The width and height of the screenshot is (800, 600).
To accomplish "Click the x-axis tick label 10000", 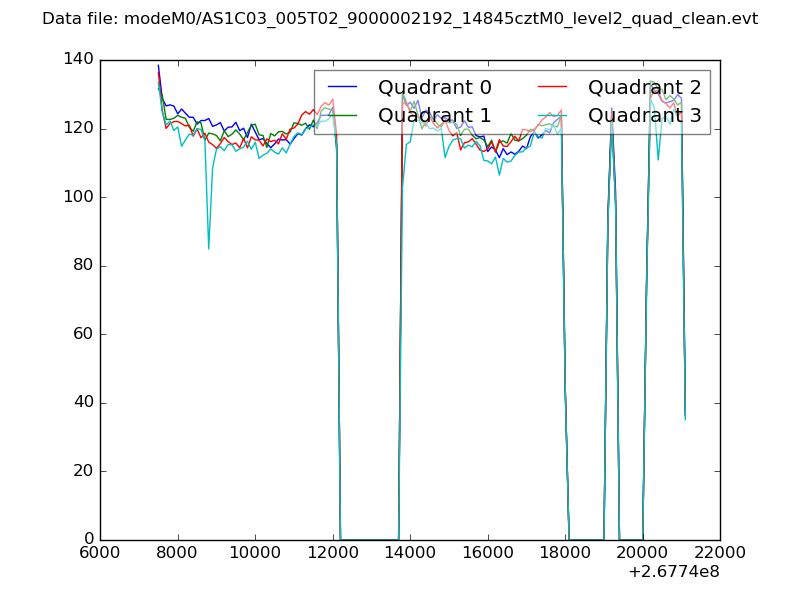I will click(x=255, y=553).
